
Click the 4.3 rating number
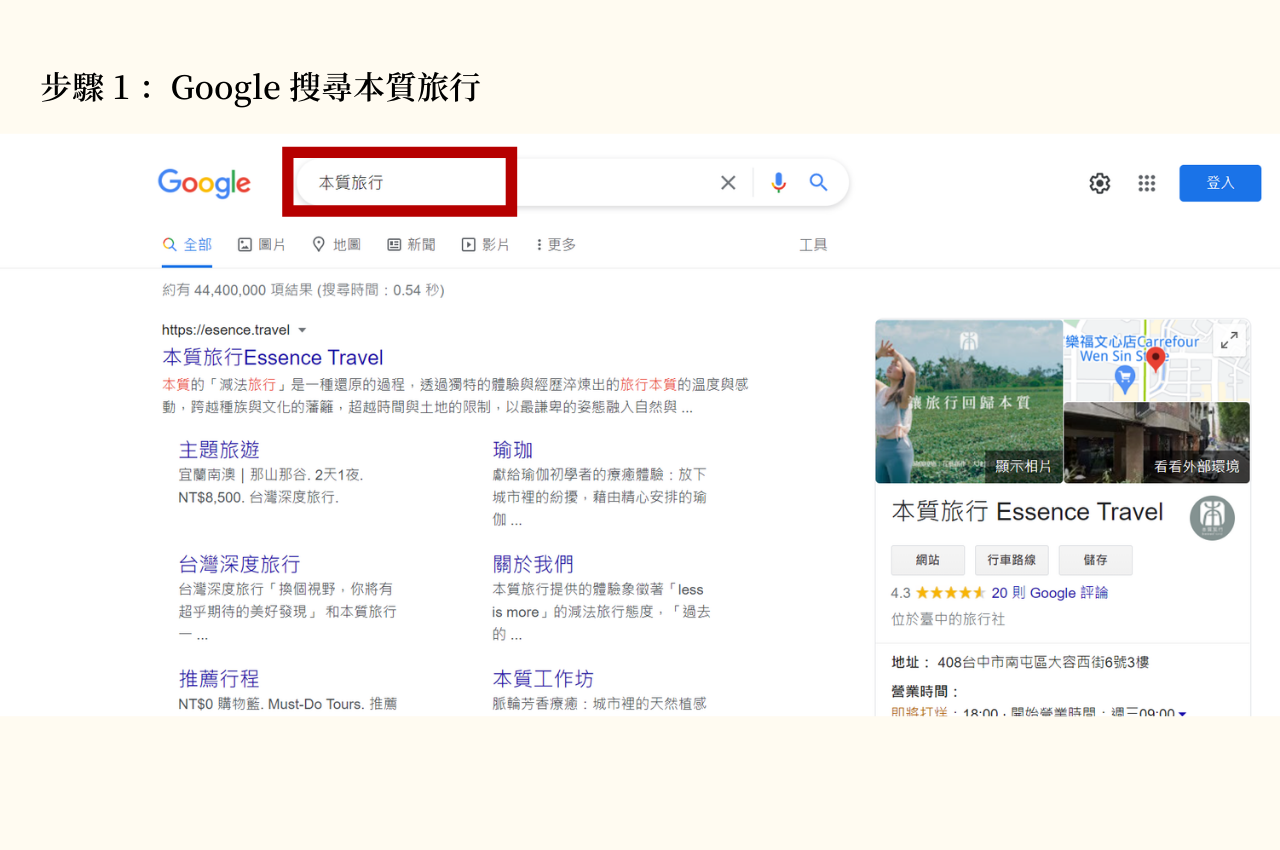(x=901, y=593)
